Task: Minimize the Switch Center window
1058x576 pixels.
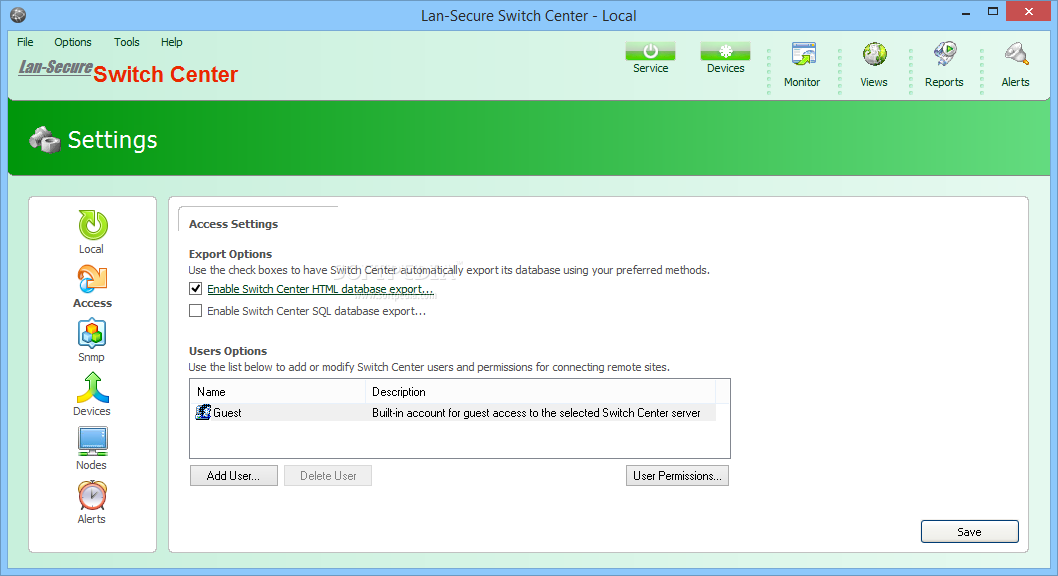Action: [966, 13]
